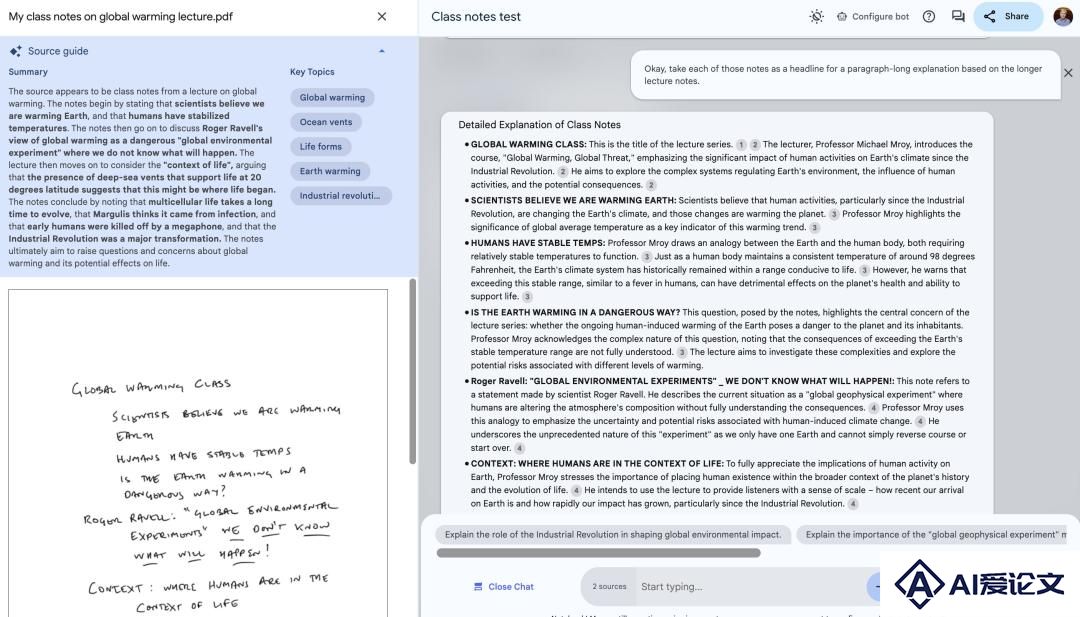This screenshot has height=617, width=1080.
Task: Click the 'CONTEXT: WHERE HUMANS ARE' bullet heading
Action: click(597, 464)
